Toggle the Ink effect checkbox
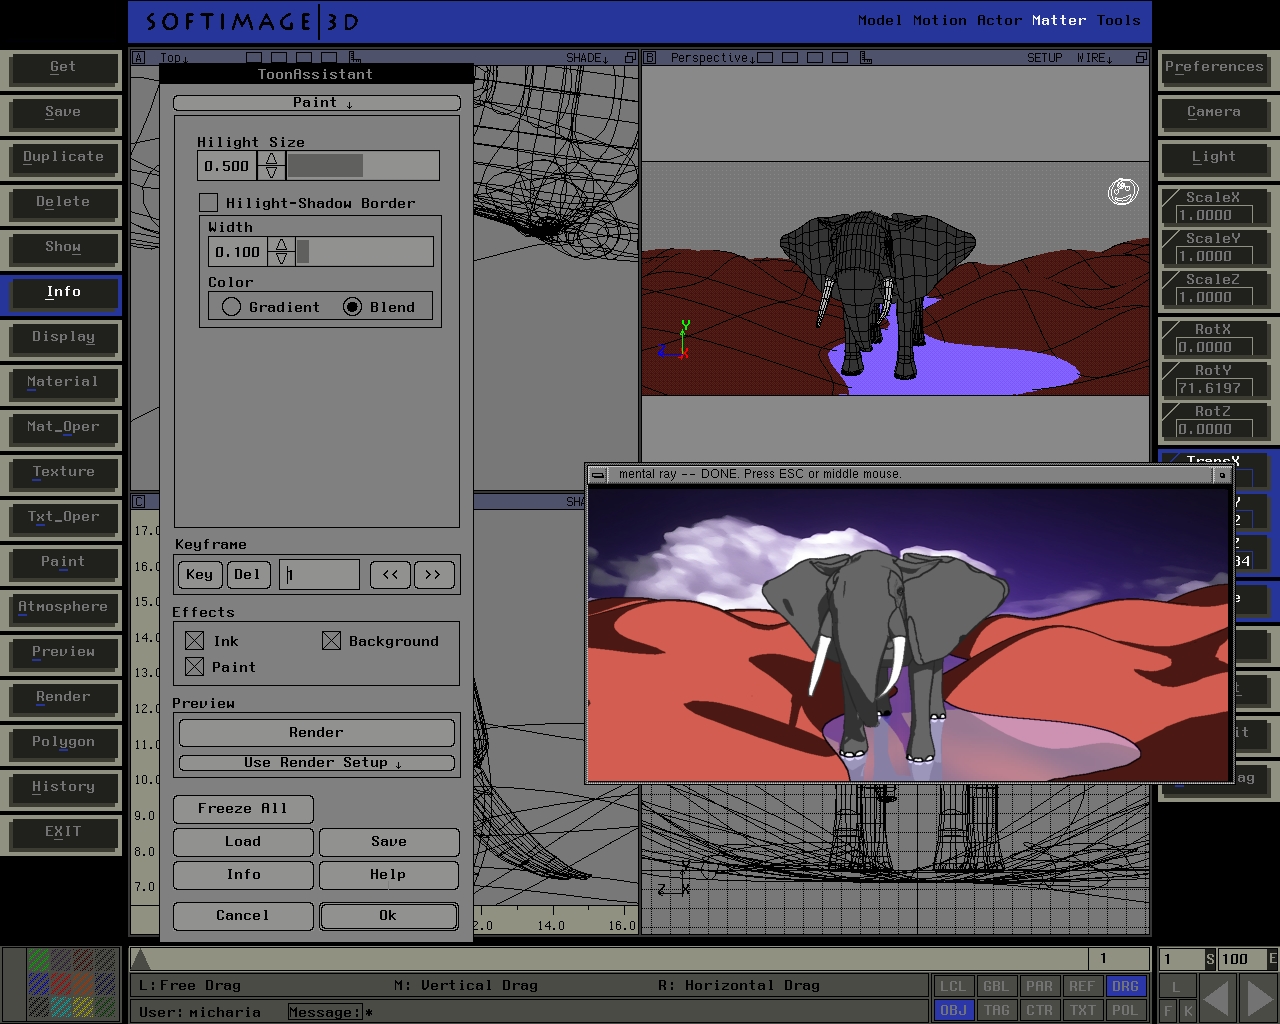The width and height of the screenshot is (1280, 1024). pos(195,641)
